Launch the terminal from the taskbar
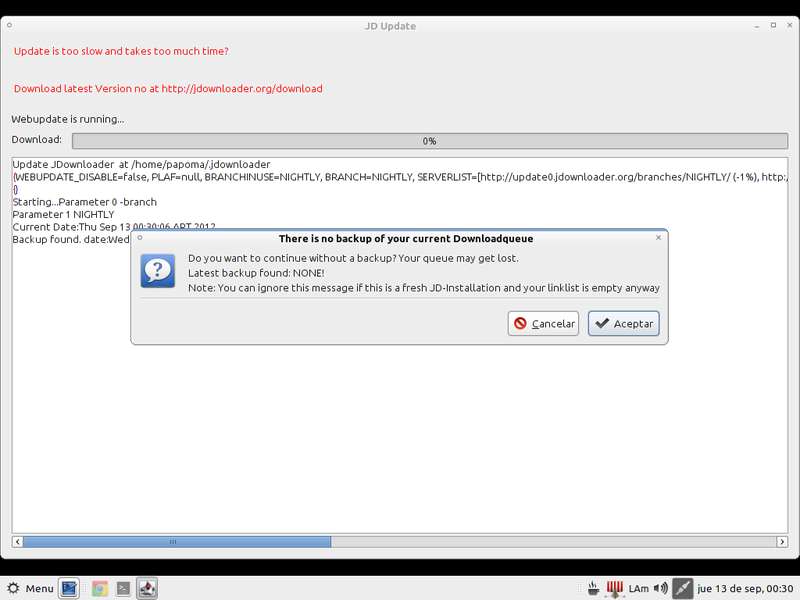This screenshot has width=800, height=600. 123,588
